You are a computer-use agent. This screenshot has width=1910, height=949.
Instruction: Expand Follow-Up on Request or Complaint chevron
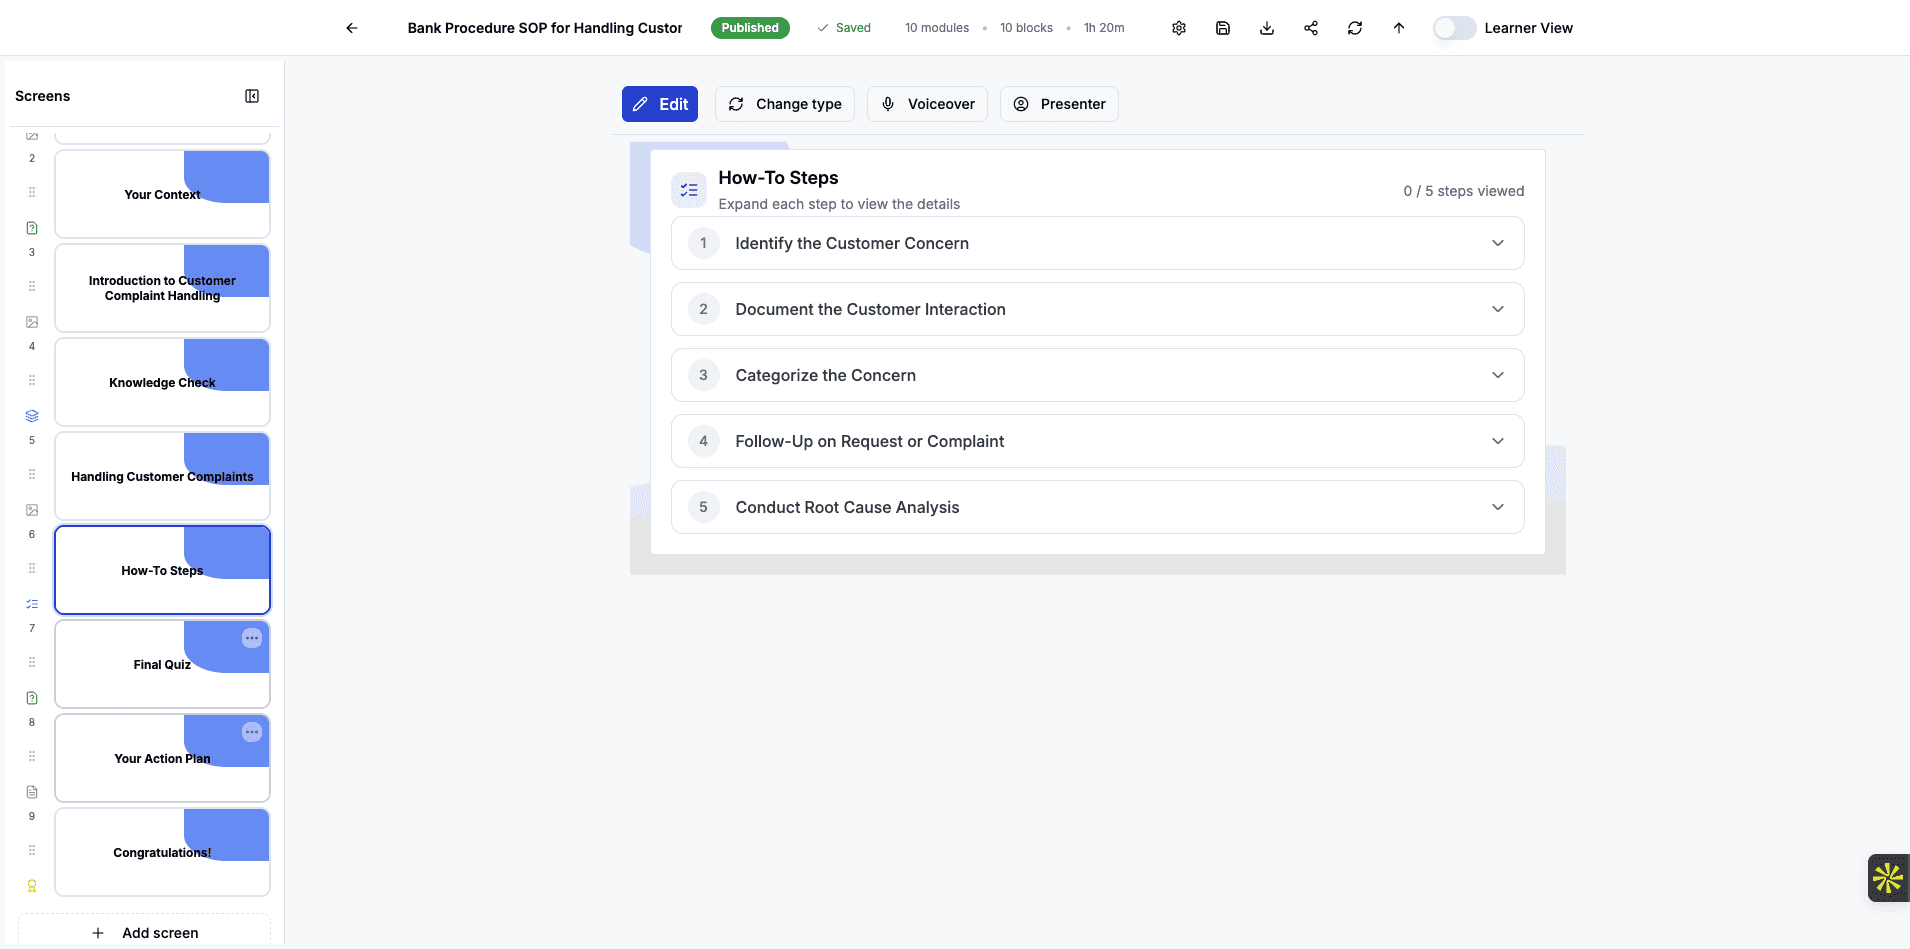1498,441
